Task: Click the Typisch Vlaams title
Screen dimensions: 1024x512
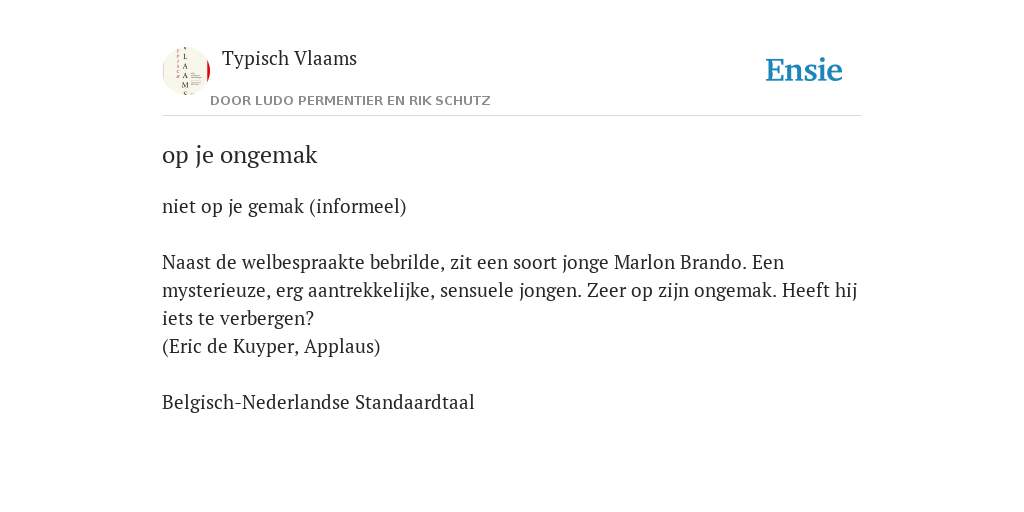Action: pos(289,59)
